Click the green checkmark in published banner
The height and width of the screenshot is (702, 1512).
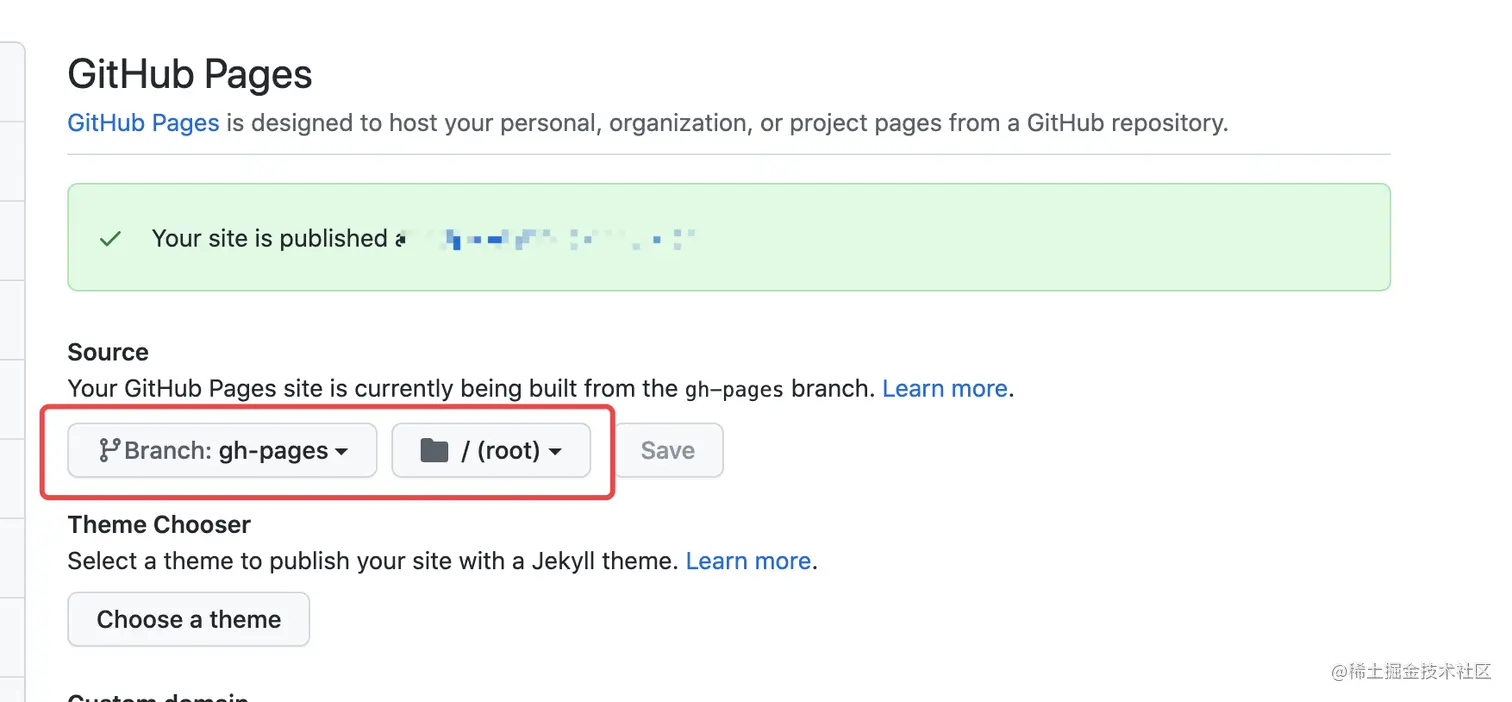point(110,239)
